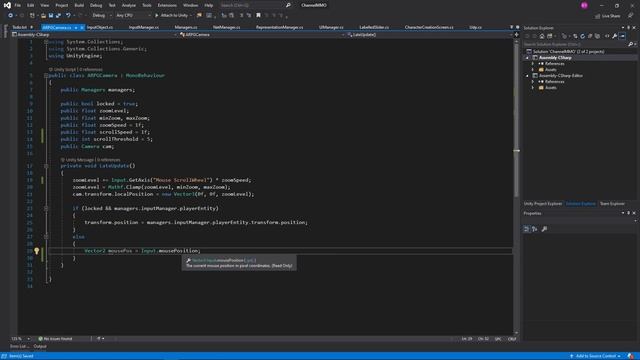Click the Live Share button
Image resolution: width=640 pixels, height=360 pixels.
607,16
